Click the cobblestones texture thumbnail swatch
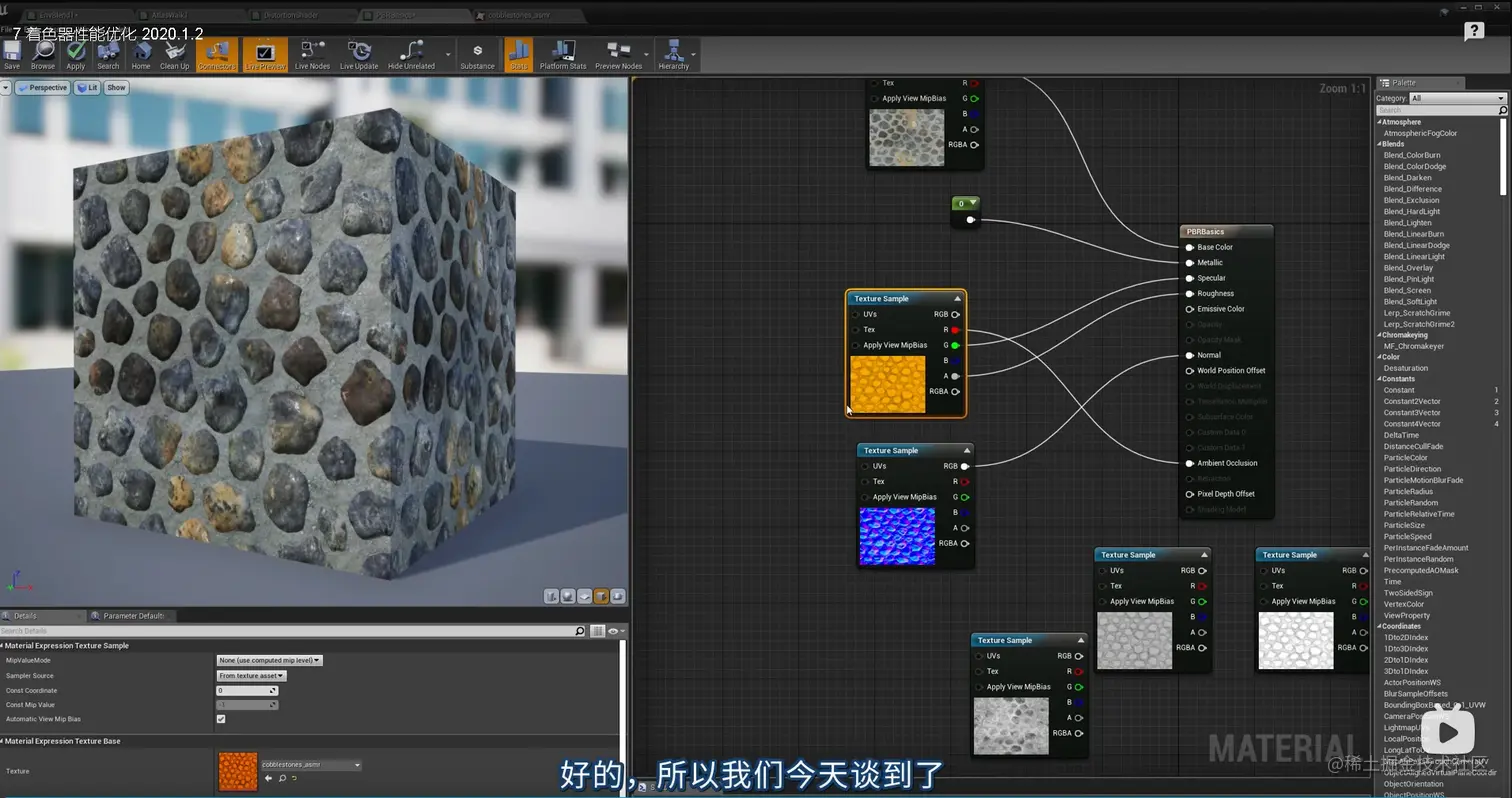 [x=237, y=771]
